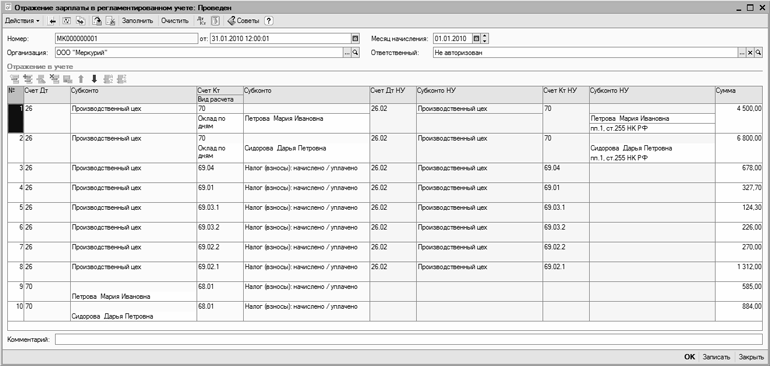770x366 pixels.
Task: Click the Записать button
Action: tap(716, 357)
